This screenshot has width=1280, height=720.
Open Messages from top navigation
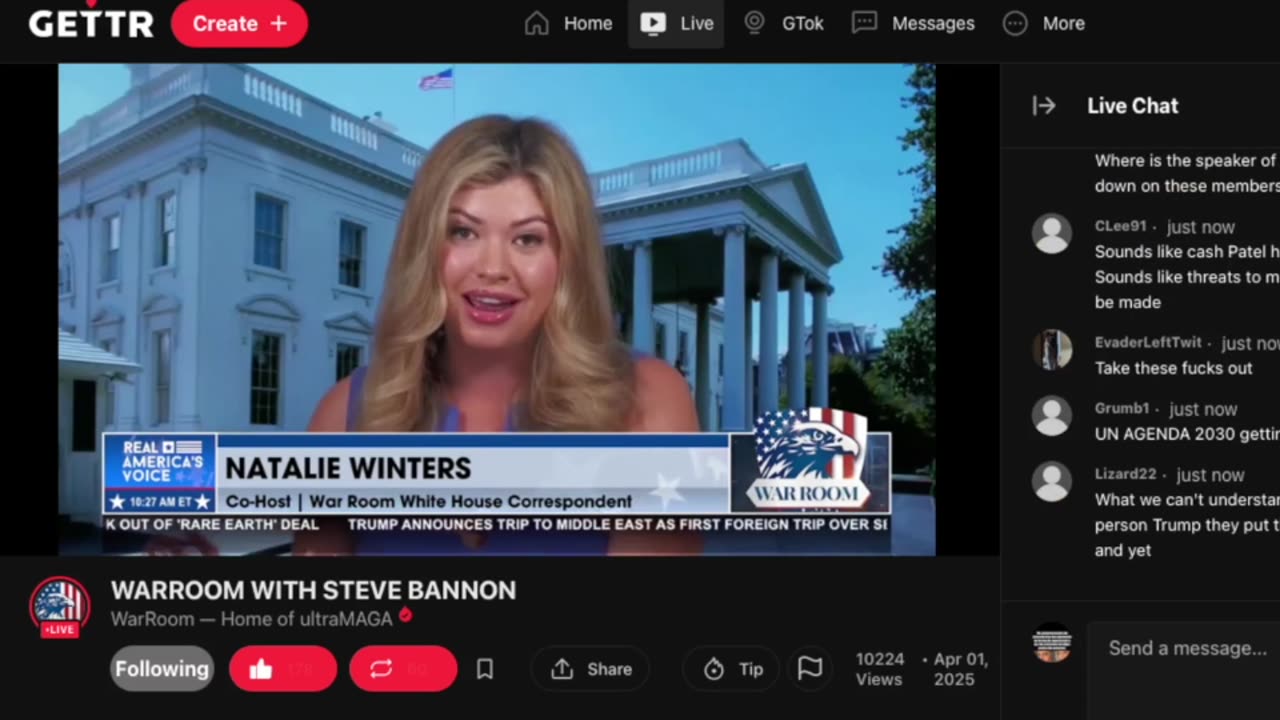[x=912, y=23]
